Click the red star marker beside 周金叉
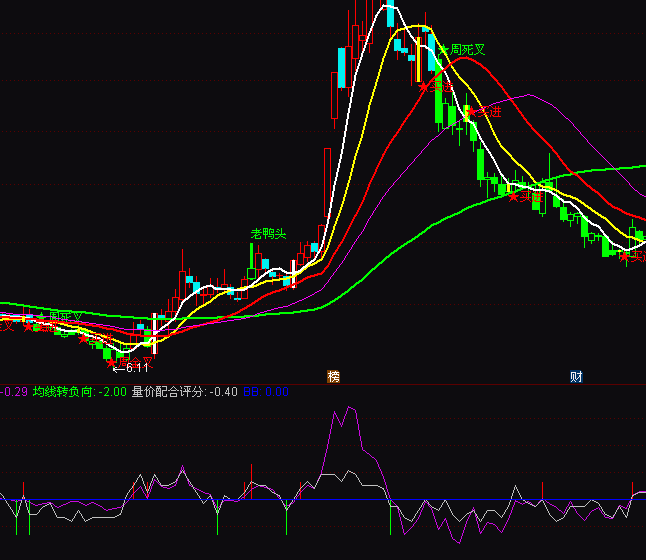646x560 pixels. click(x=112, y=362)
